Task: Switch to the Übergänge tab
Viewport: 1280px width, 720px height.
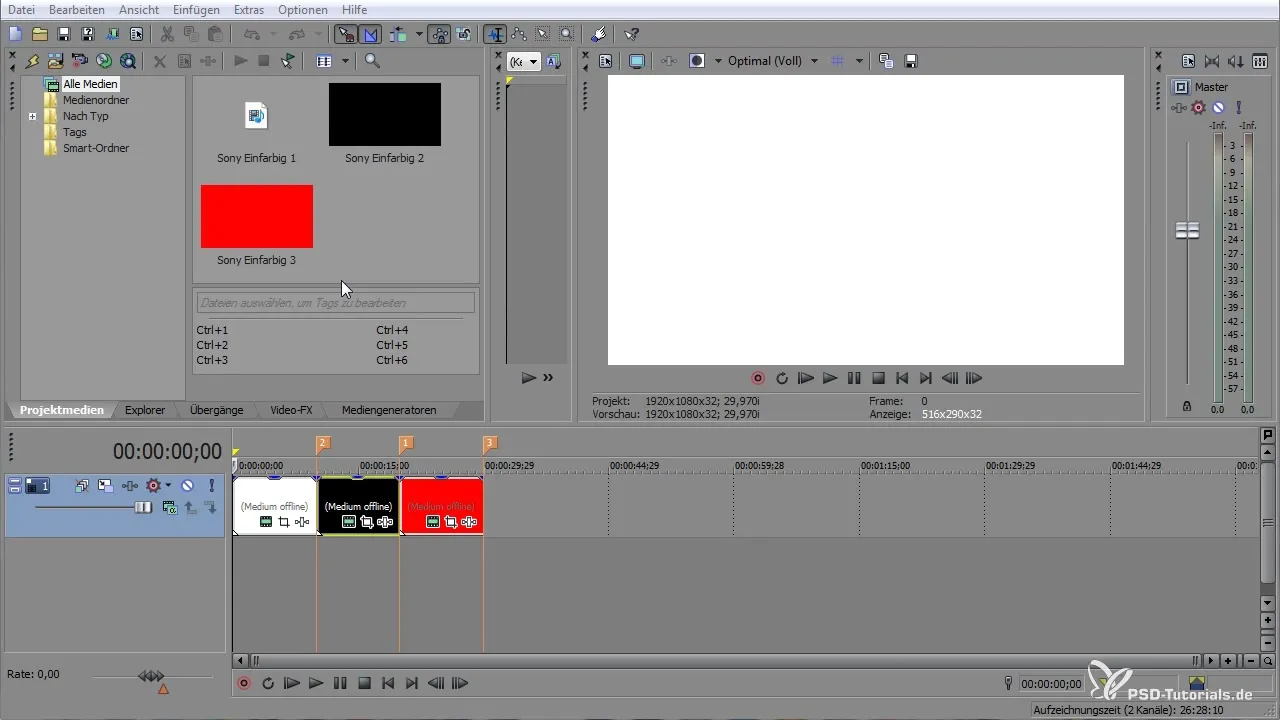Action: coord(217,410)
